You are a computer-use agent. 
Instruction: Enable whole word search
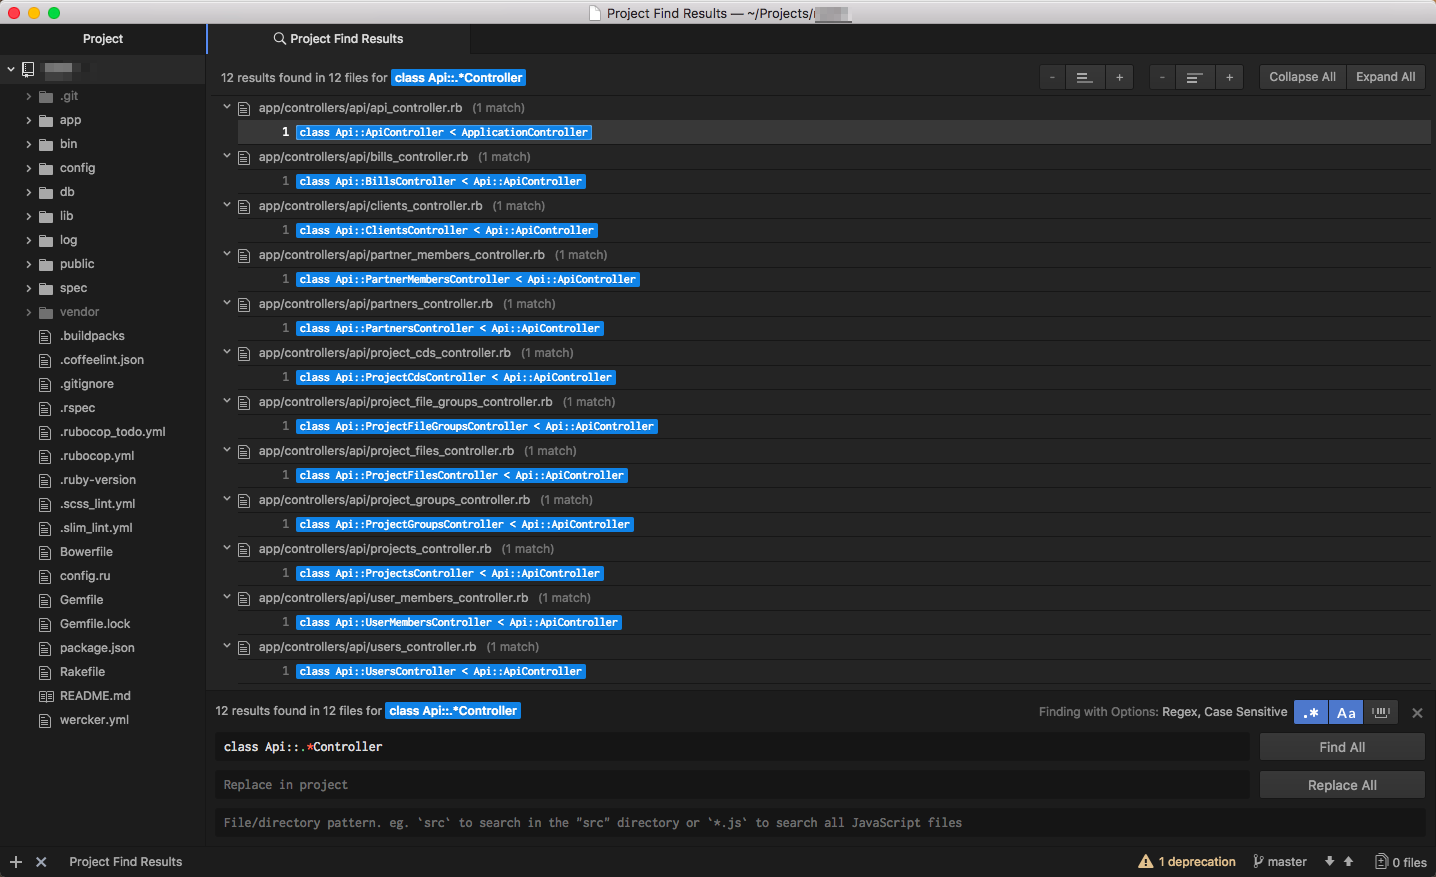1381,711
